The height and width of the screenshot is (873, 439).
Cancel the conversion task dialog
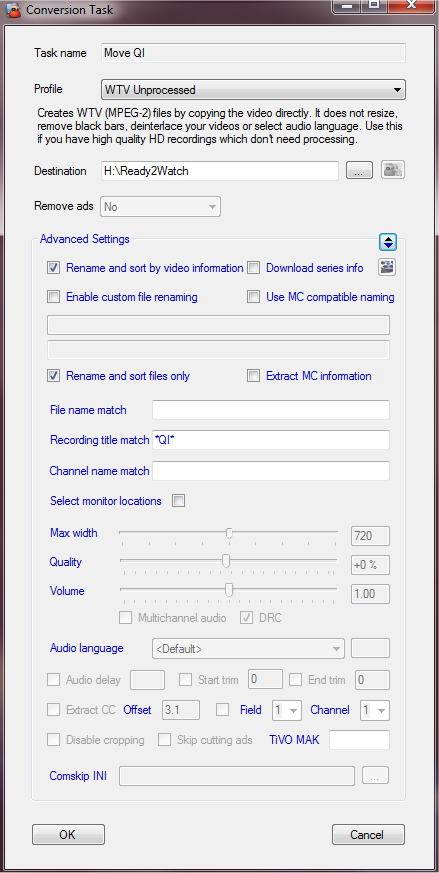368,835
